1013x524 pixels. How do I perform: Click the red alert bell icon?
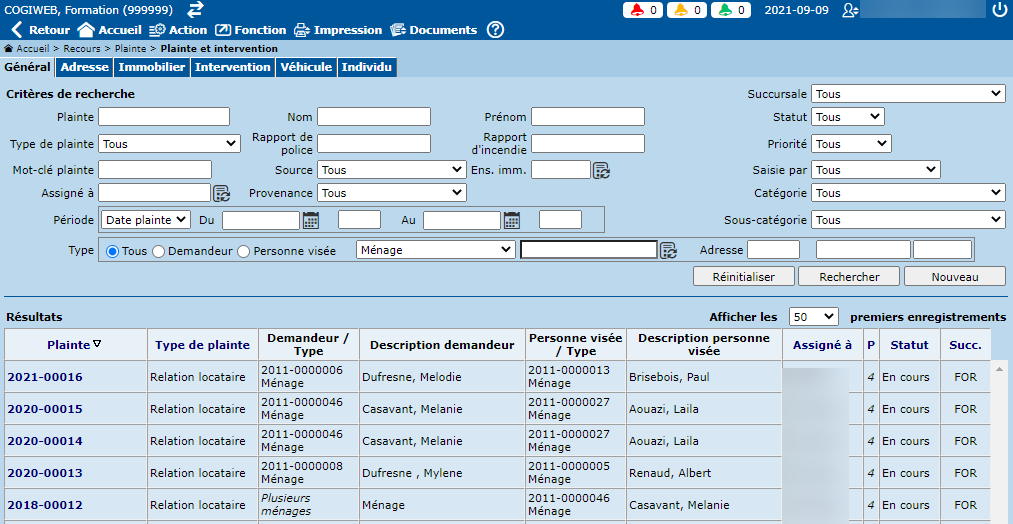click(x=636, y=10)
